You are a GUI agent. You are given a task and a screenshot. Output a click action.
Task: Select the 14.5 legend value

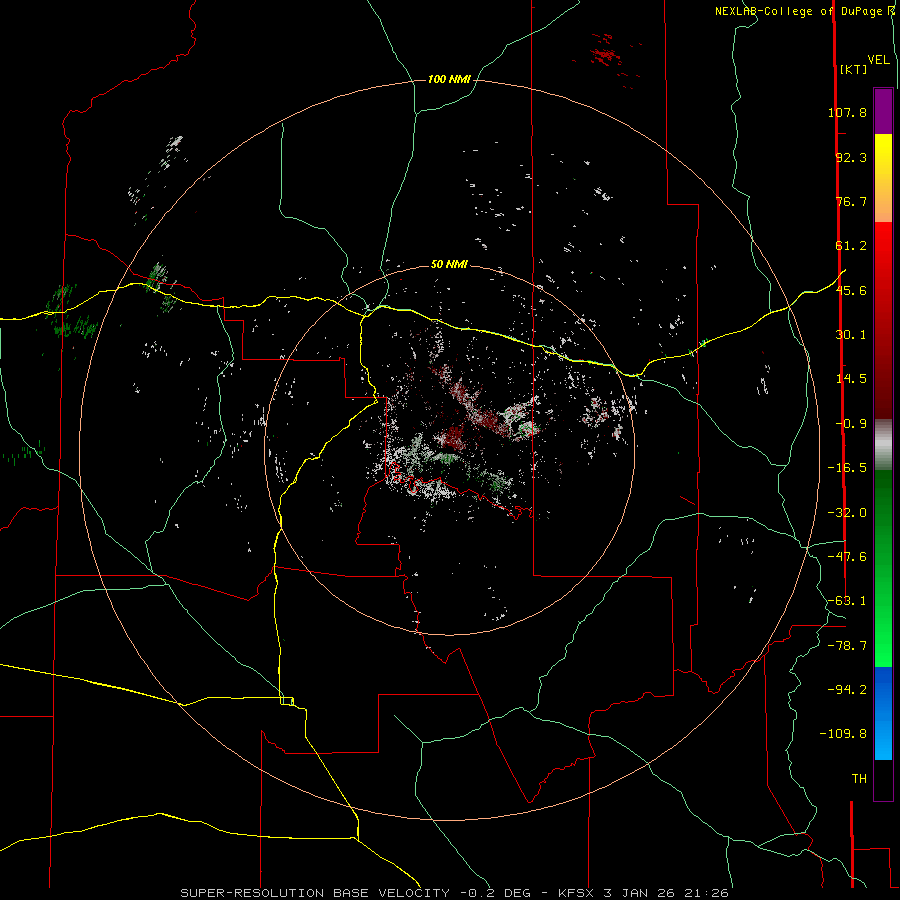851,379
